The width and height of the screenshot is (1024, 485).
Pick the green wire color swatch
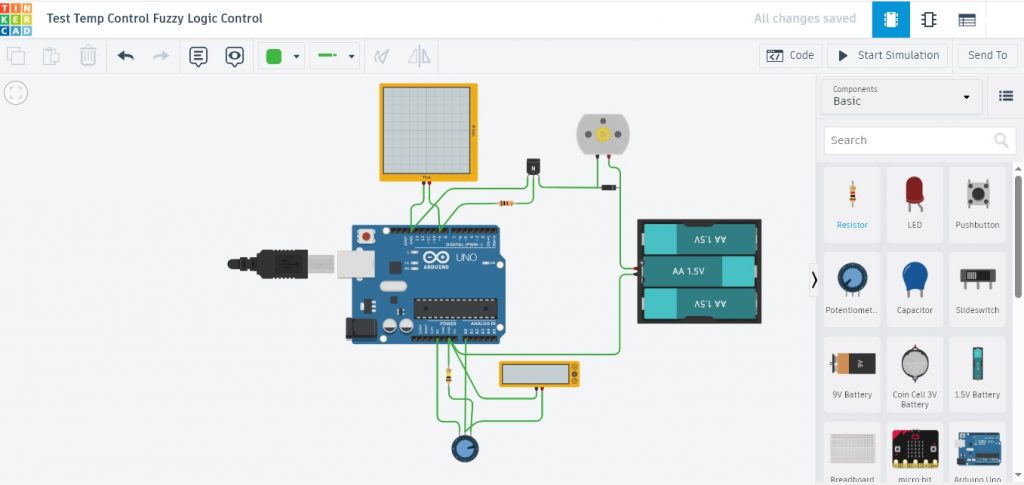pos(274,57)
